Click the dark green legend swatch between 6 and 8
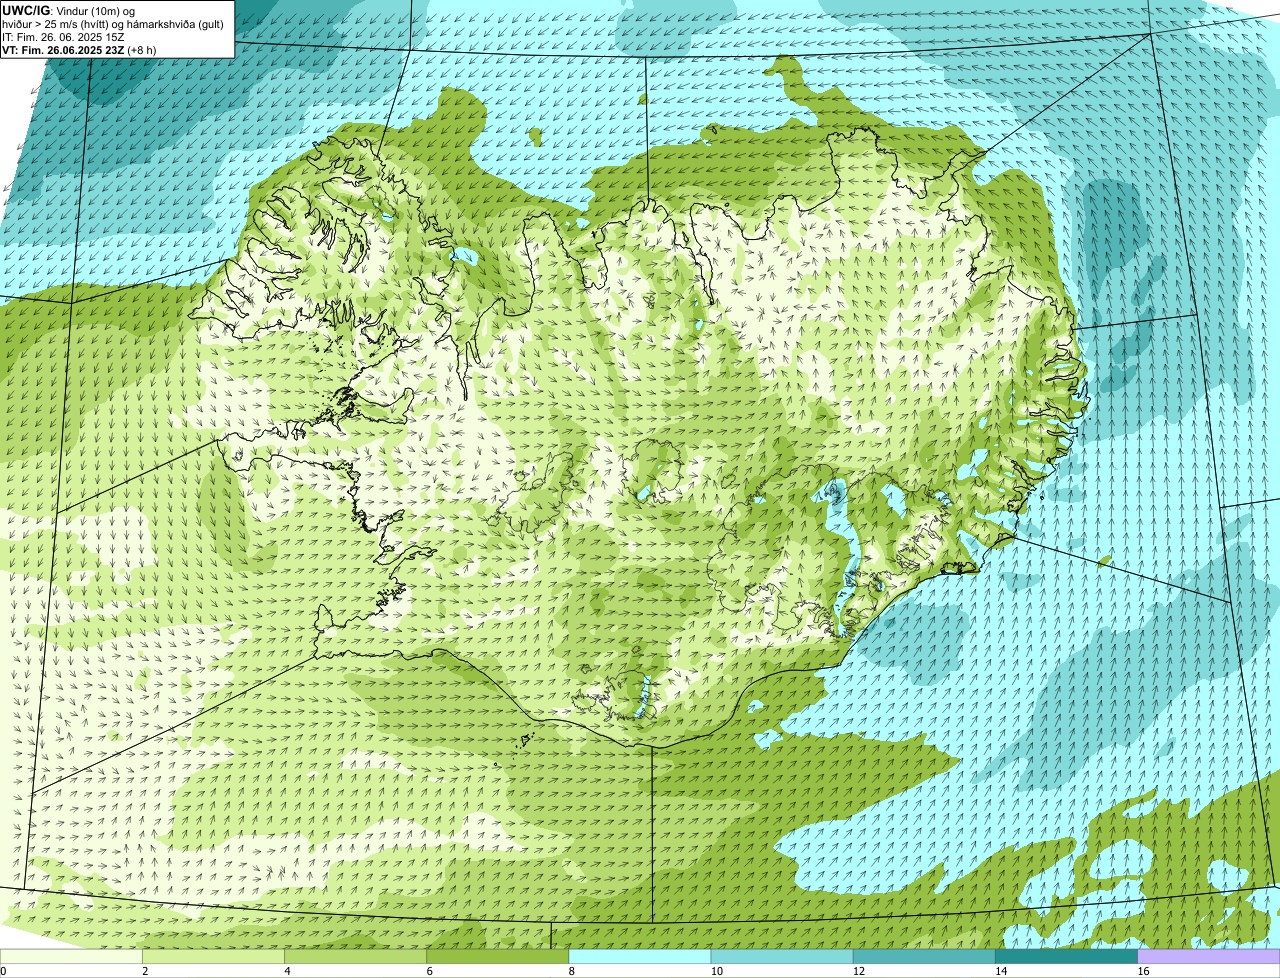This screenshot has height=978, width=1280. pyautogui.click(x=498, y=957)
